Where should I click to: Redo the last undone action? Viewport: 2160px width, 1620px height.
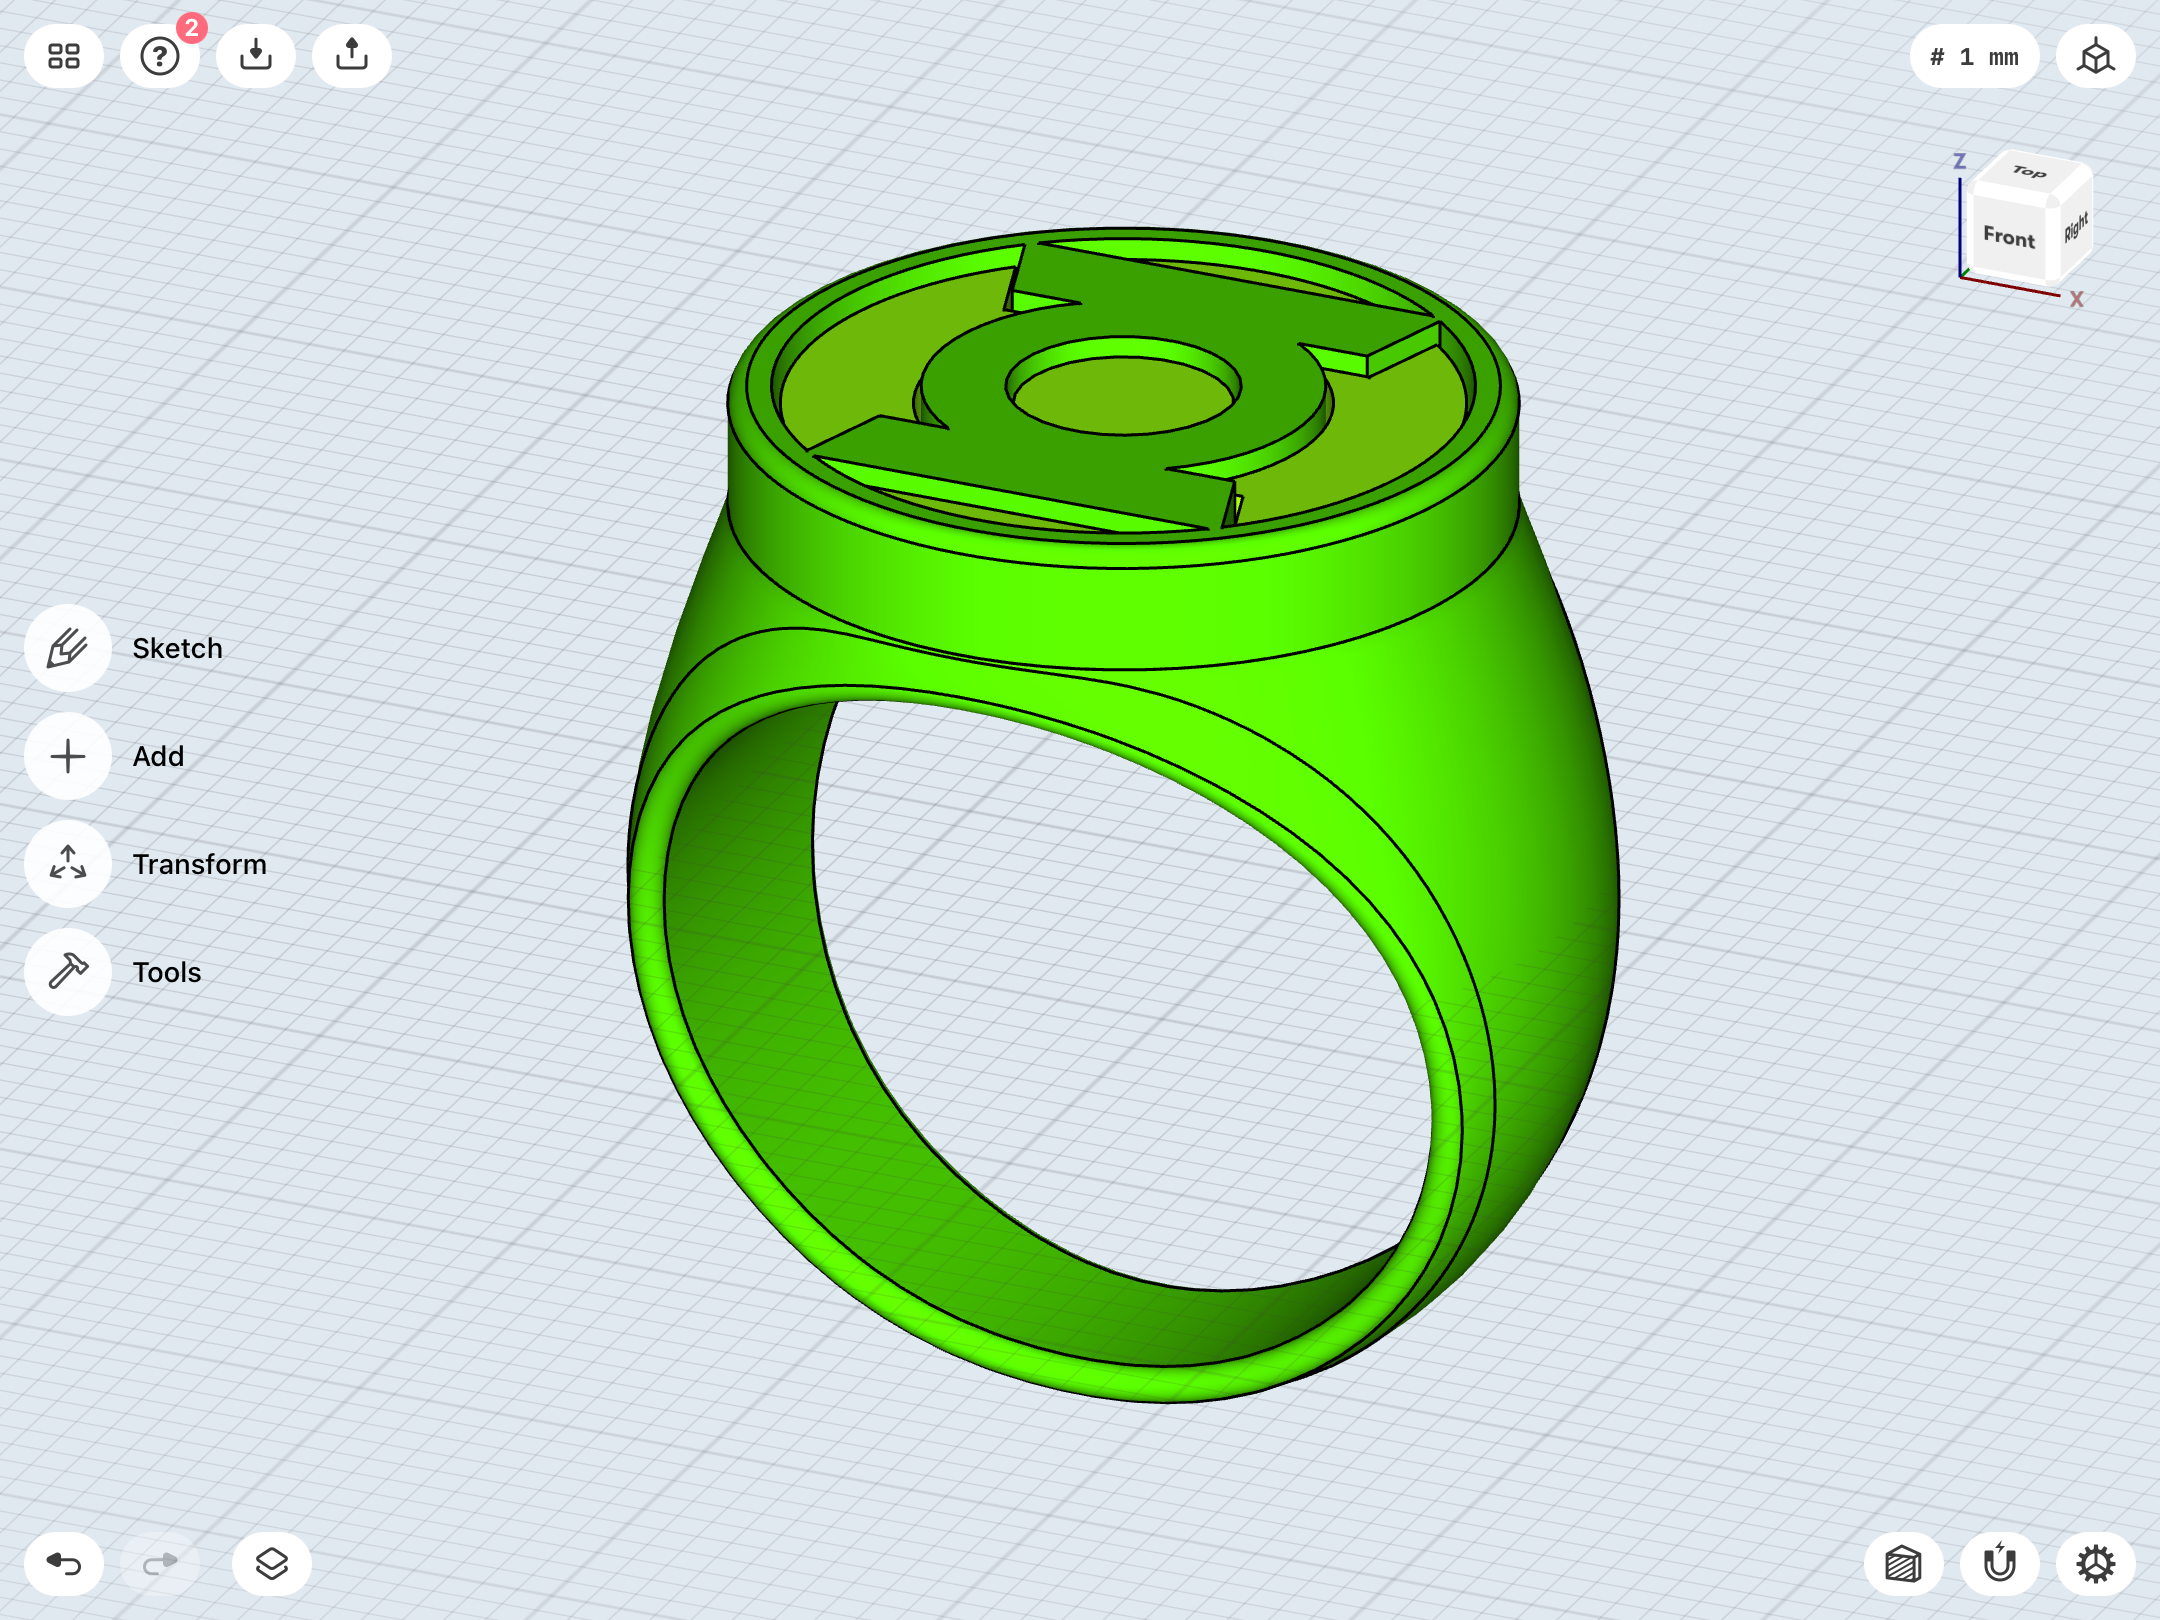[x=160, y=1564]
